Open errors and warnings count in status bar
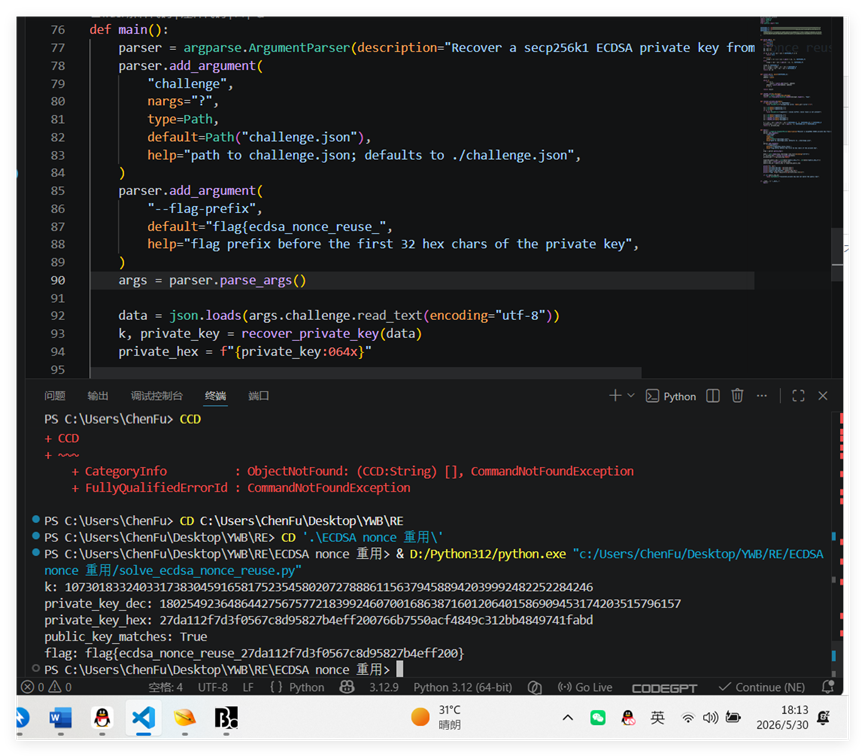Screen dimensions: 865x756 (x=47, y=687)
